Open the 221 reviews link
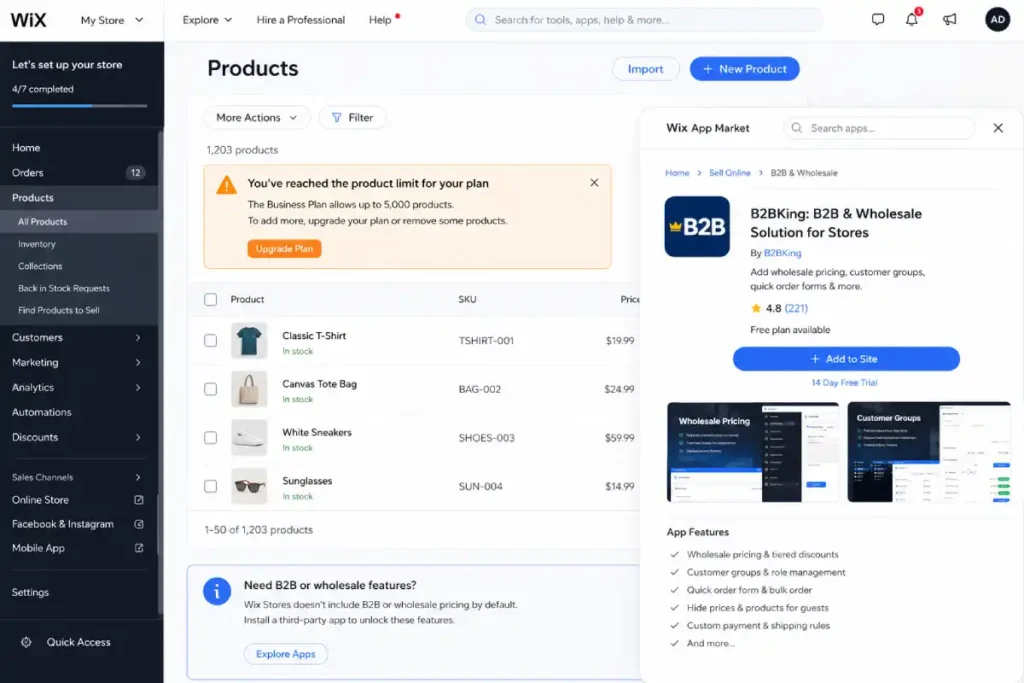The width and height of the screenshot is (1024, 683). (x=796, y=308)
